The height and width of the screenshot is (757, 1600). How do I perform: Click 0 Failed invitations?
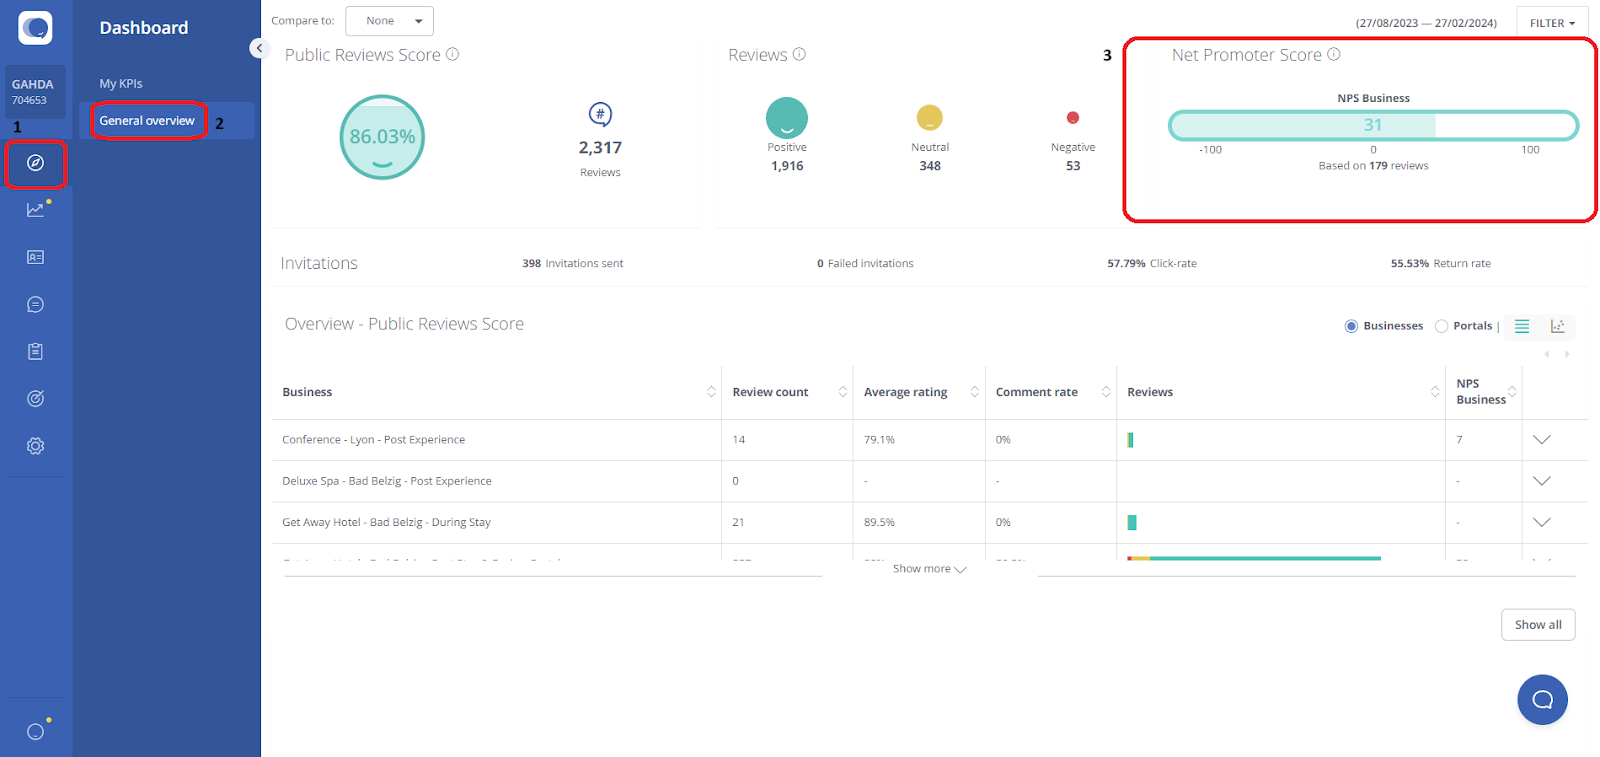(x=865, y=264)
